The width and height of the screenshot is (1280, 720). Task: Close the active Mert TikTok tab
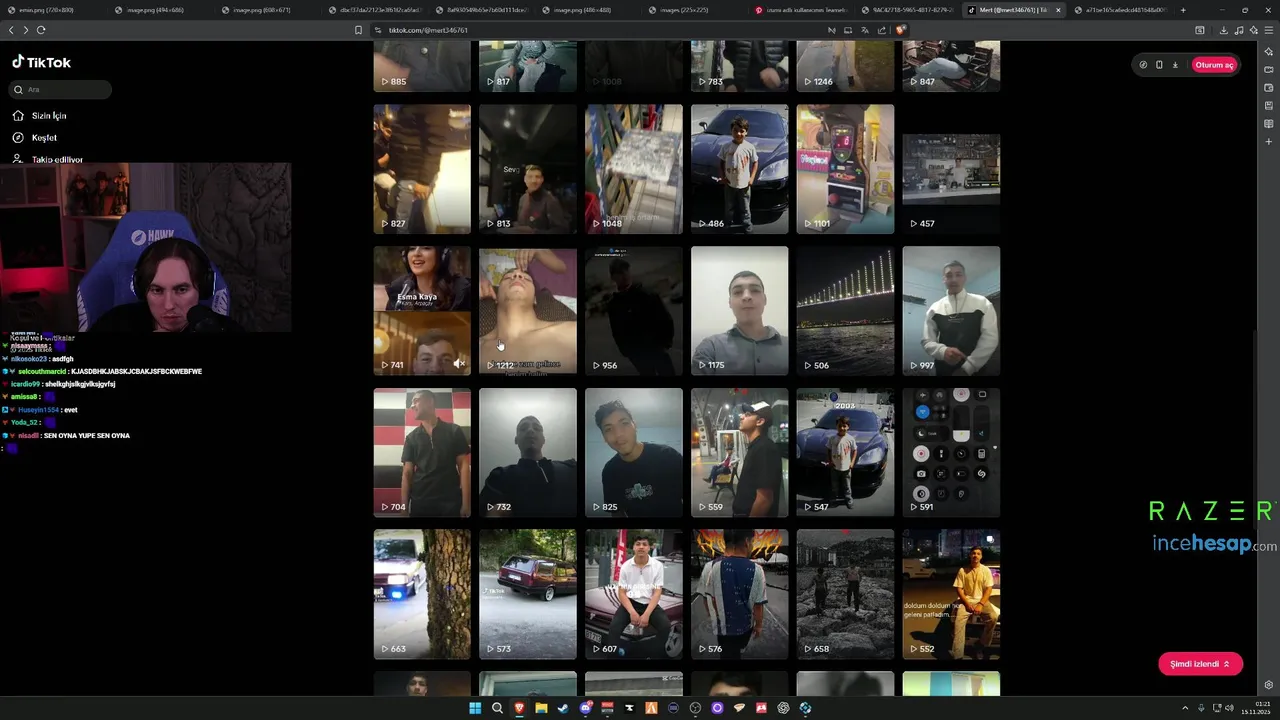1058,10
